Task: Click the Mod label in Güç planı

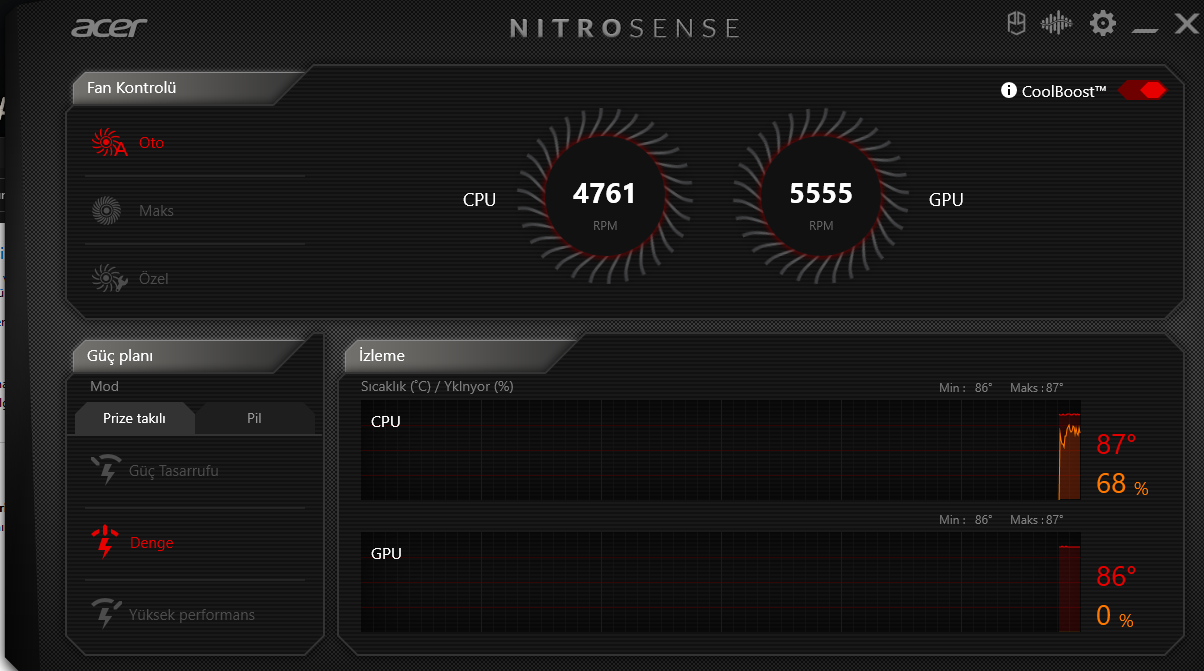Action: [x=104, y=386]
